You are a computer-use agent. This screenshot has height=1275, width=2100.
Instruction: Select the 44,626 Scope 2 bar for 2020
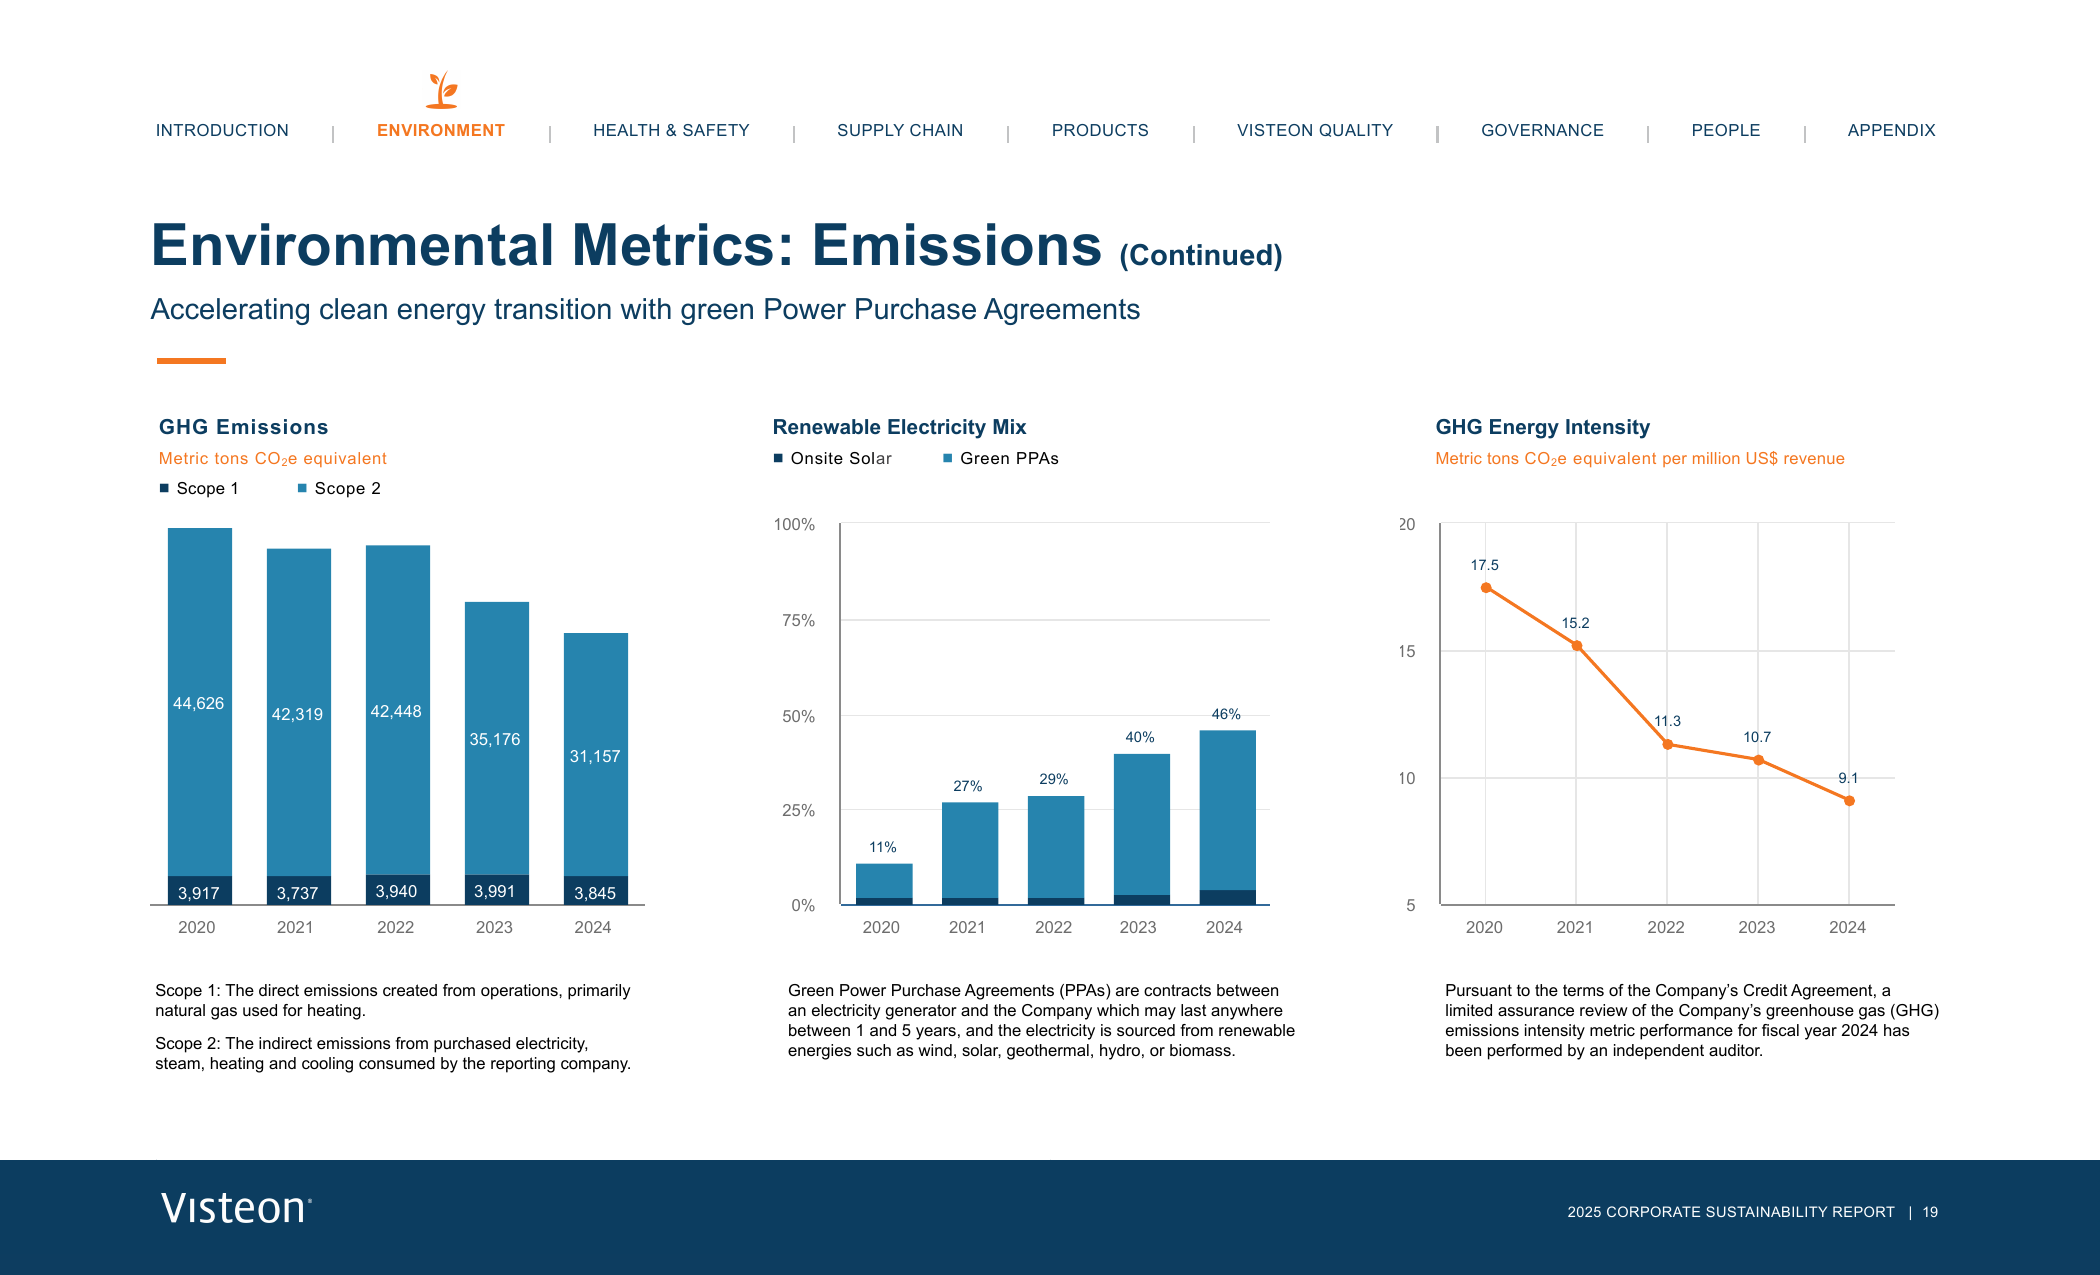(200, 702)
